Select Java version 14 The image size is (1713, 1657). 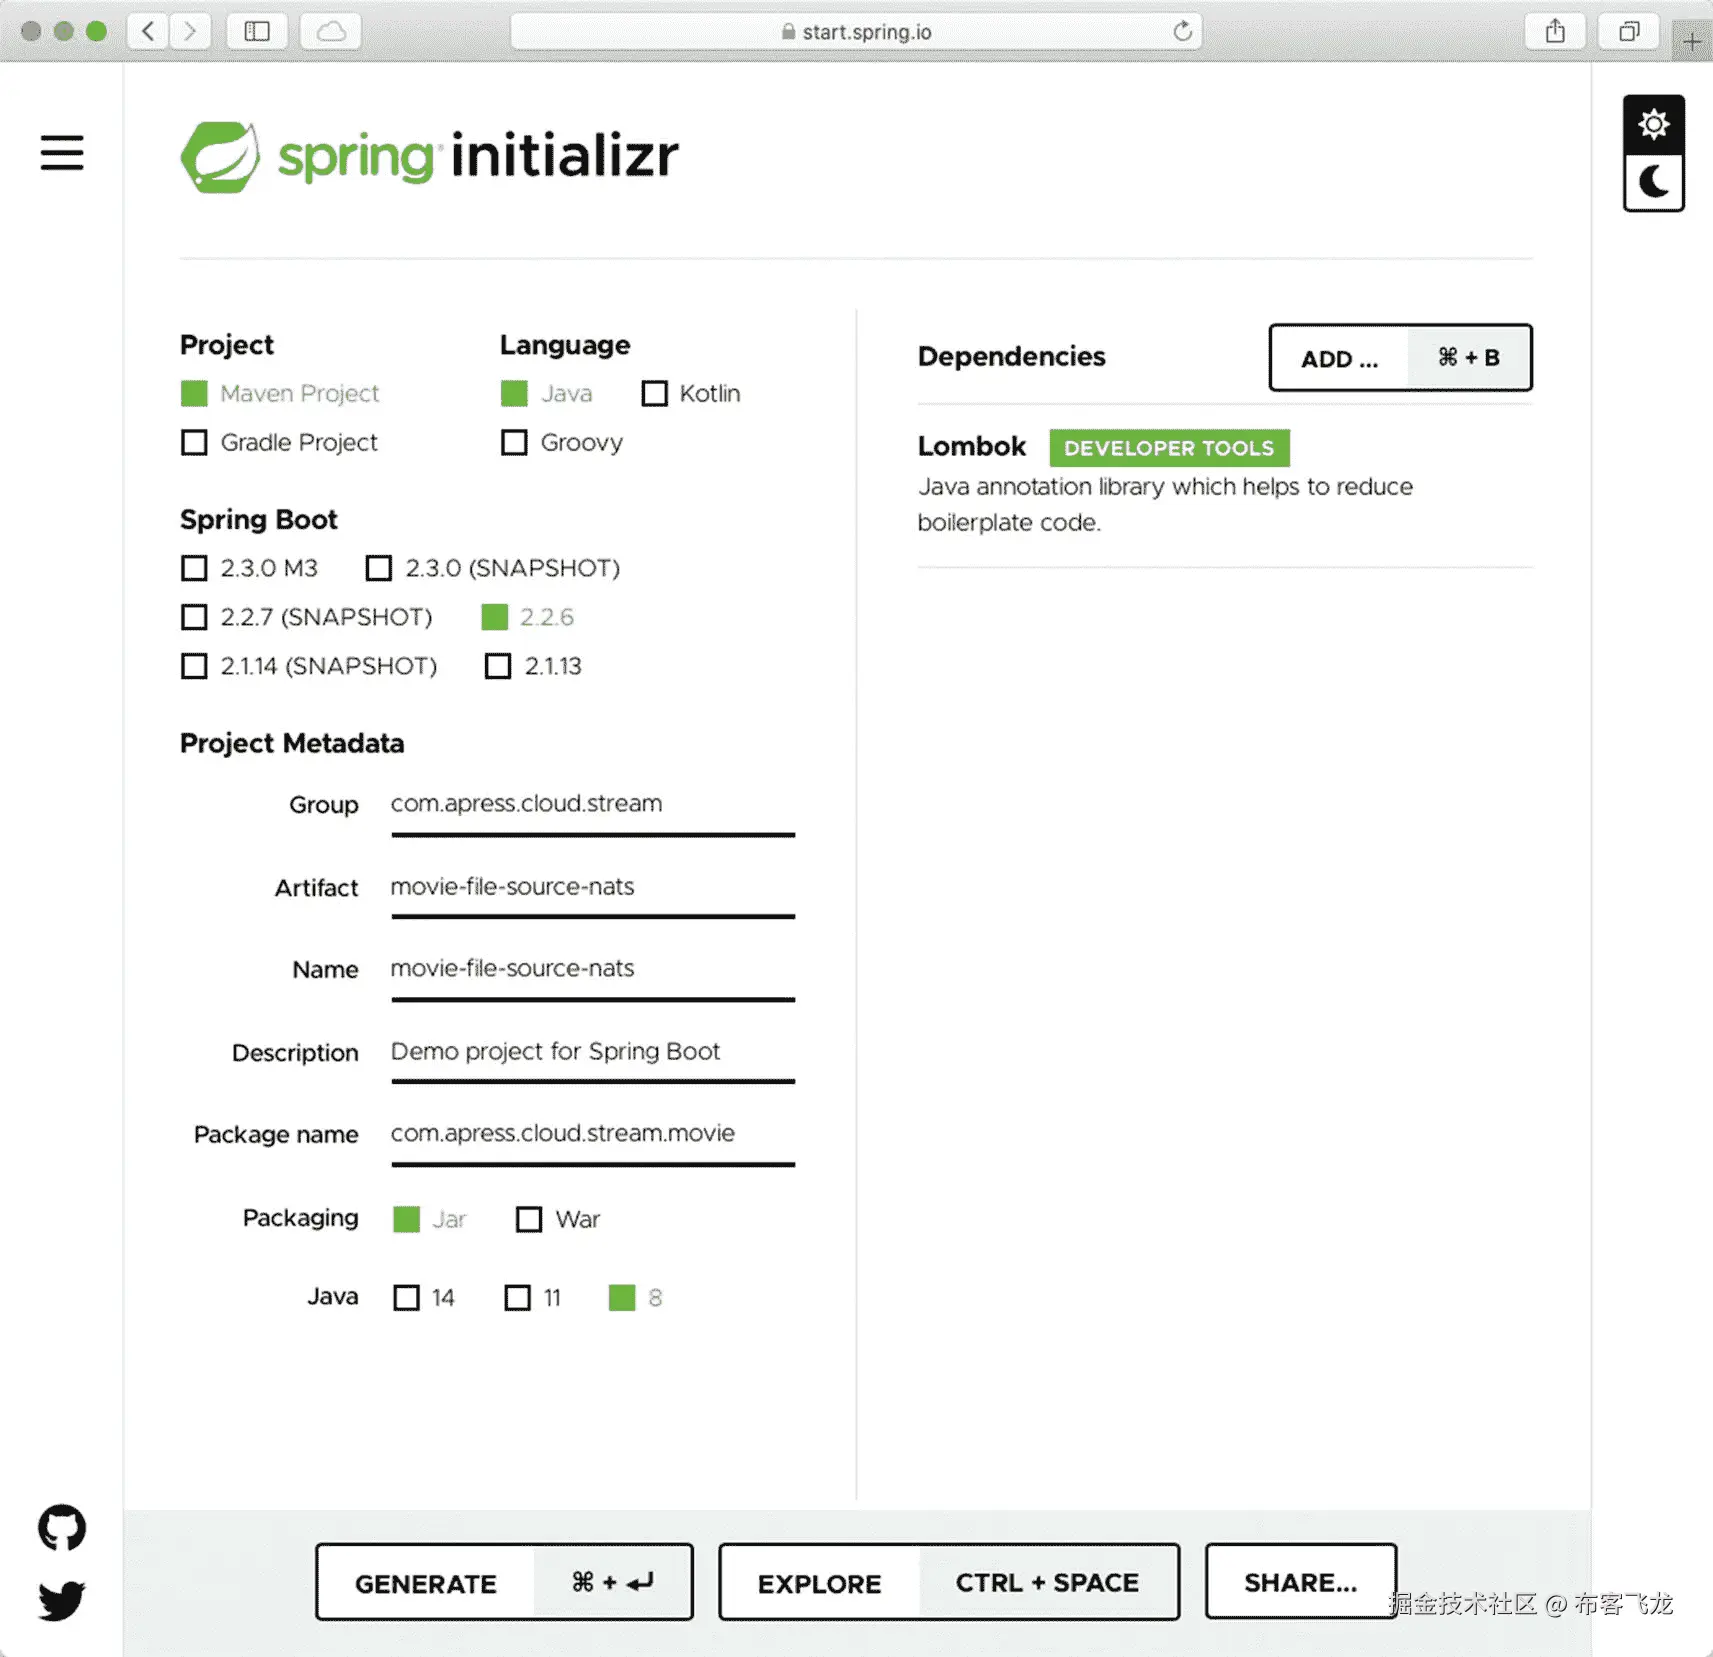coord(424,1298)
